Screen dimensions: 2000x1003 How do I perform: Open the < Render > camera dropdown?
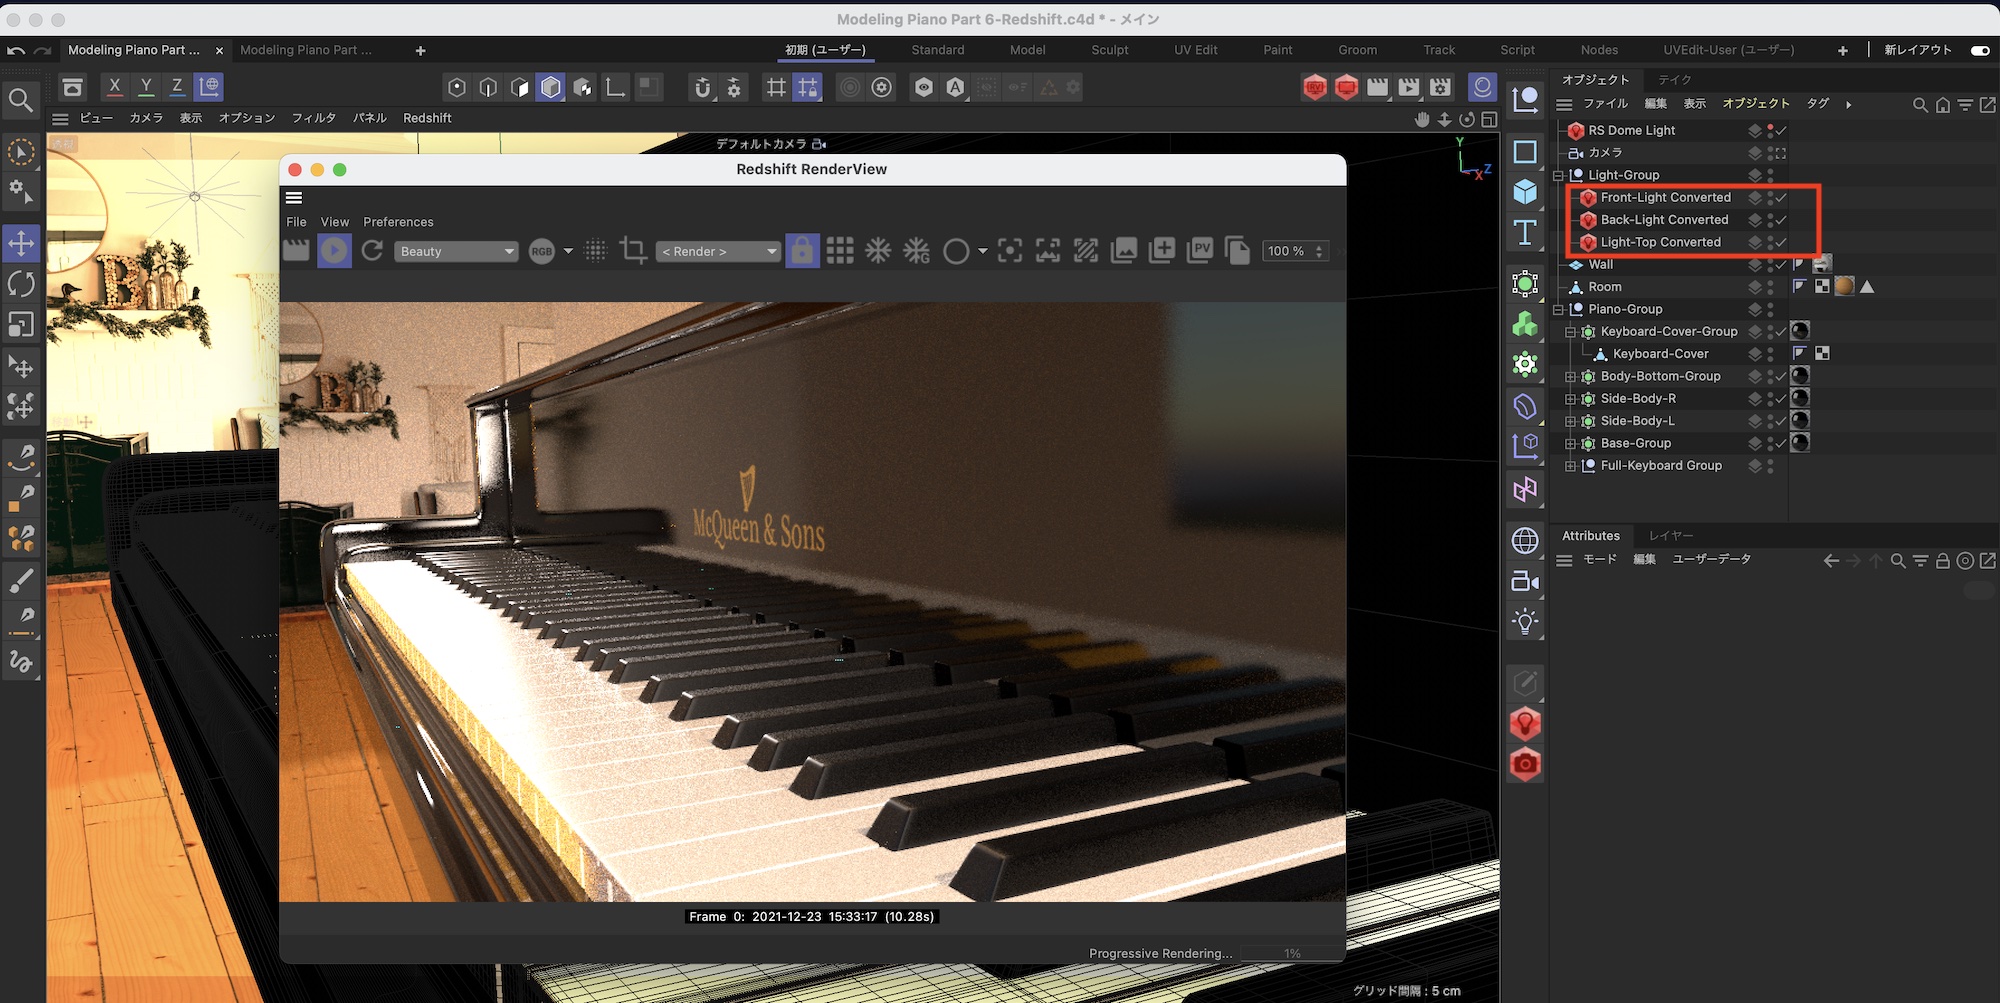pos(718,252)
